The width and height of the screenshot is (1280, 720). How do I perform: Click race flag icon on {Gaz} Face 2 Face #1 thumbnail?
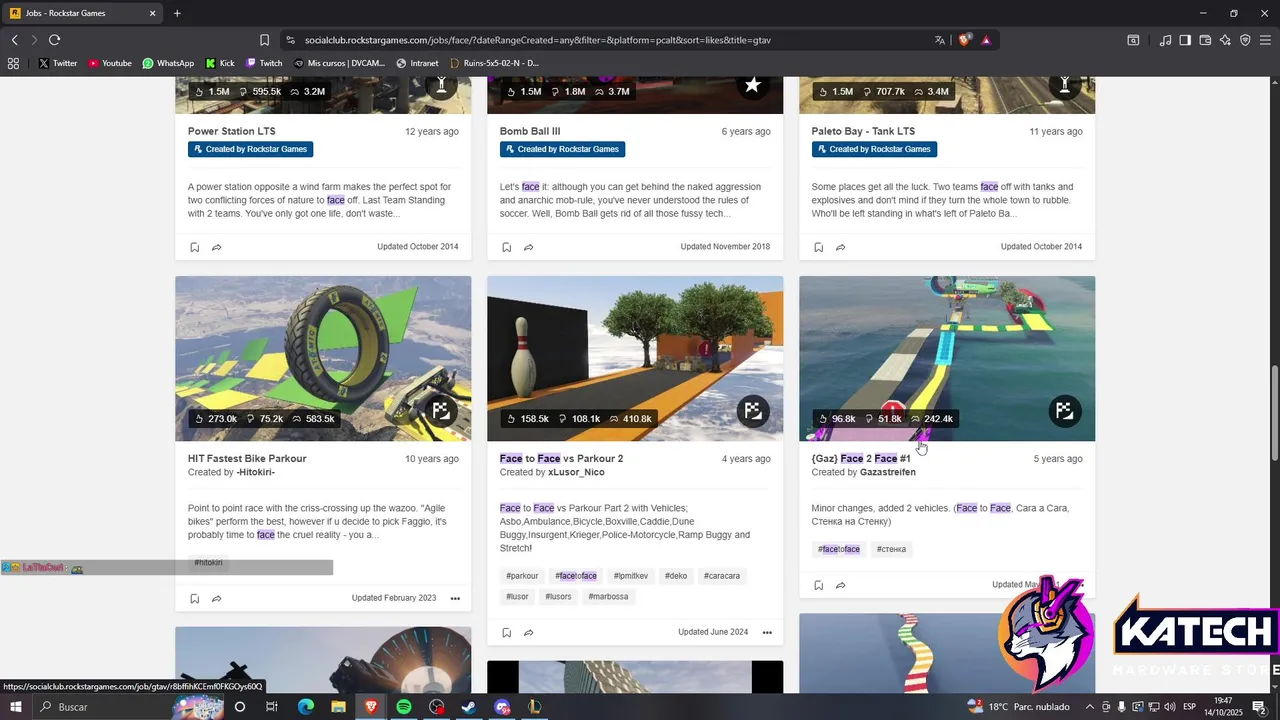tap(1065, 411)
